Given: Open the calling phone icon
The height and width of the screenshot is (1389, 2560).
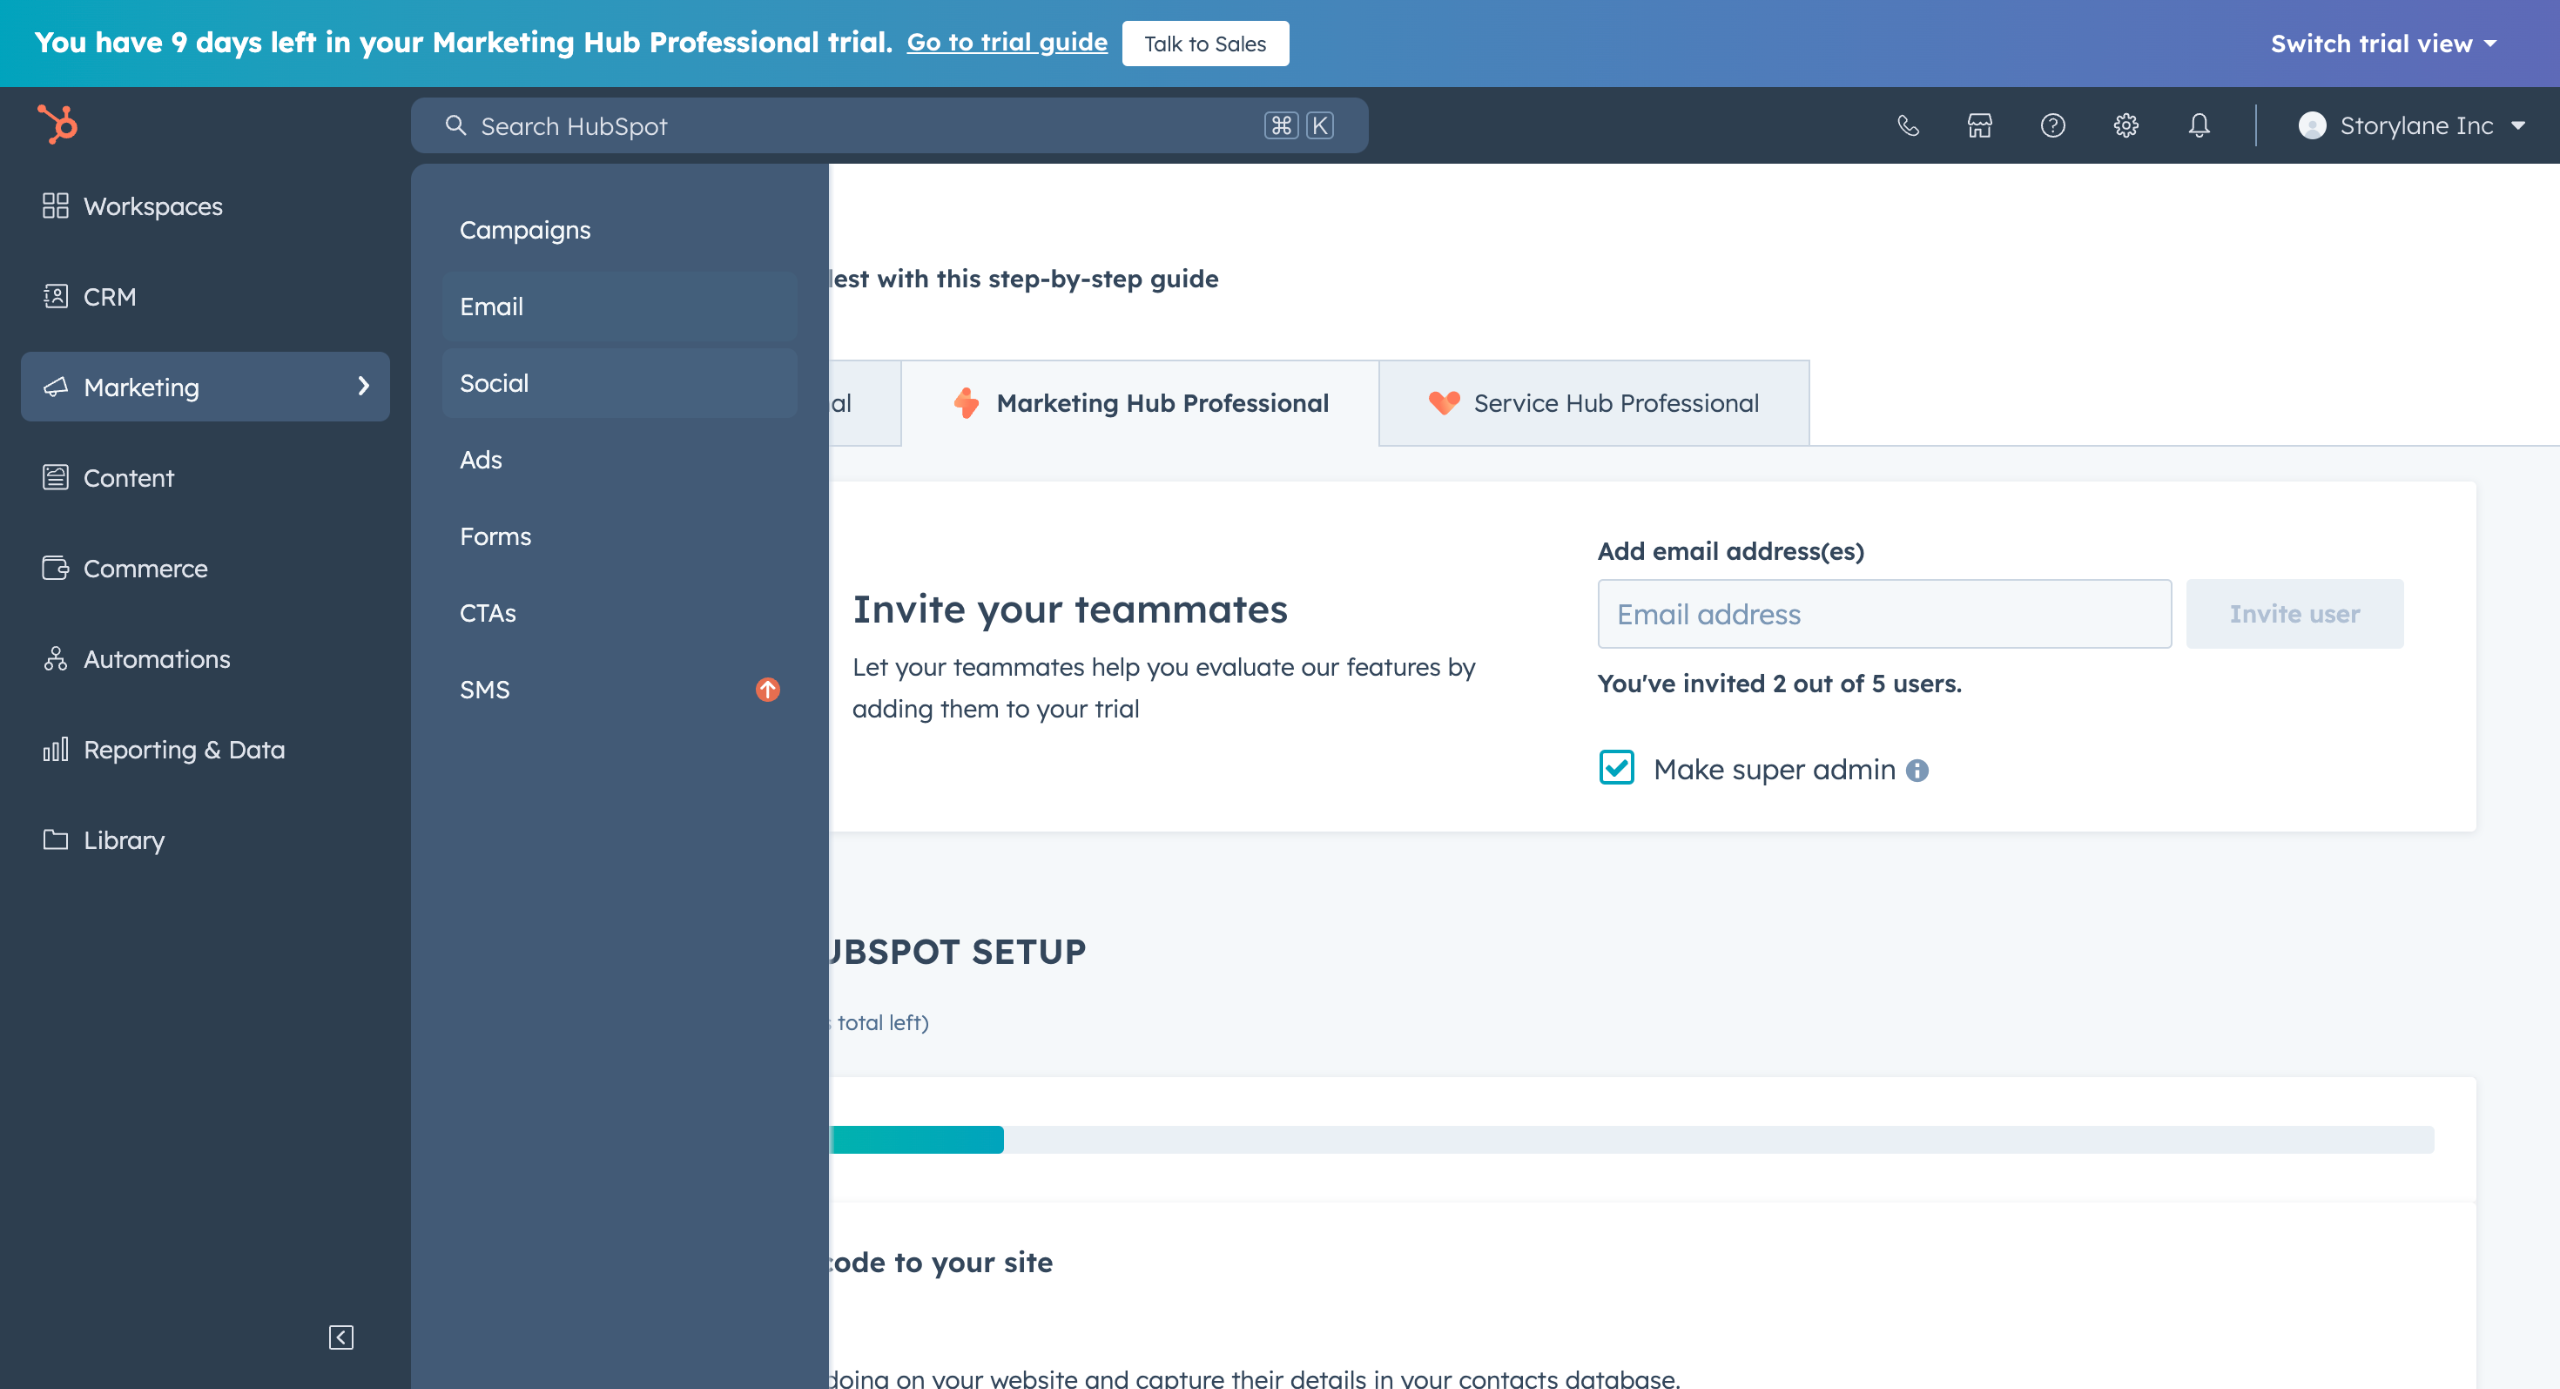Looking at the screenshot, I should 1908,126.
